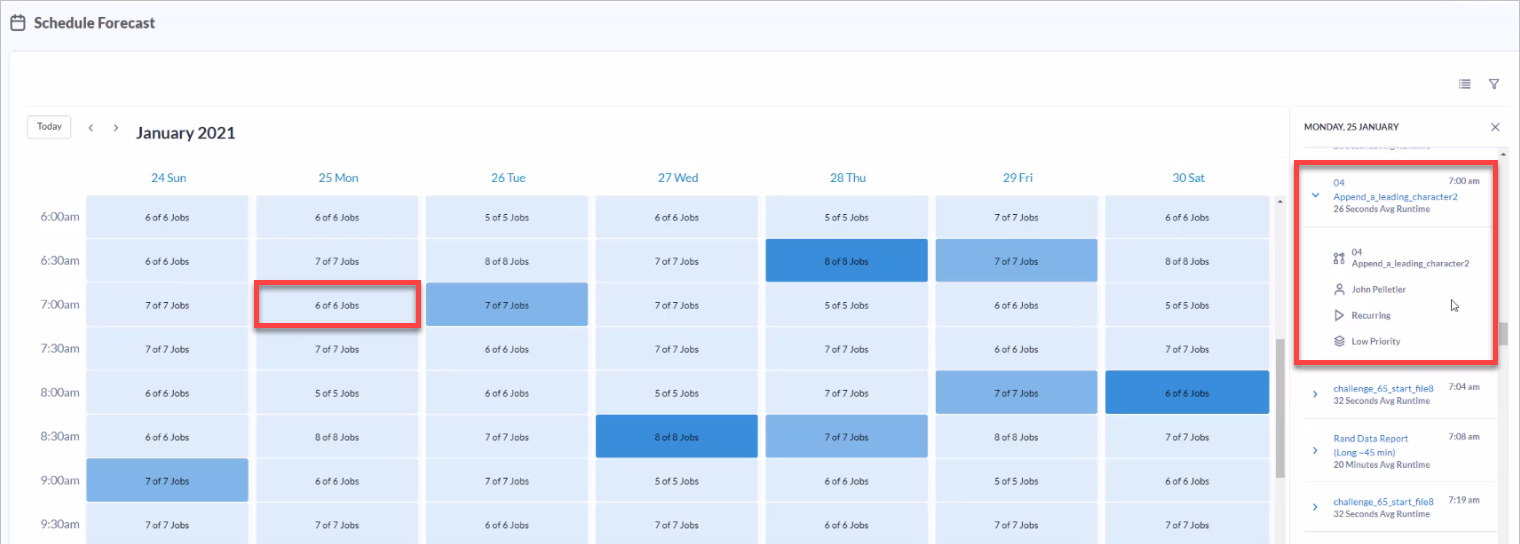Select the 8:00am Friday 7 of 7 Jobs cell
Viewport: 1520px width, 544px height.
[x=1017, y=393]
